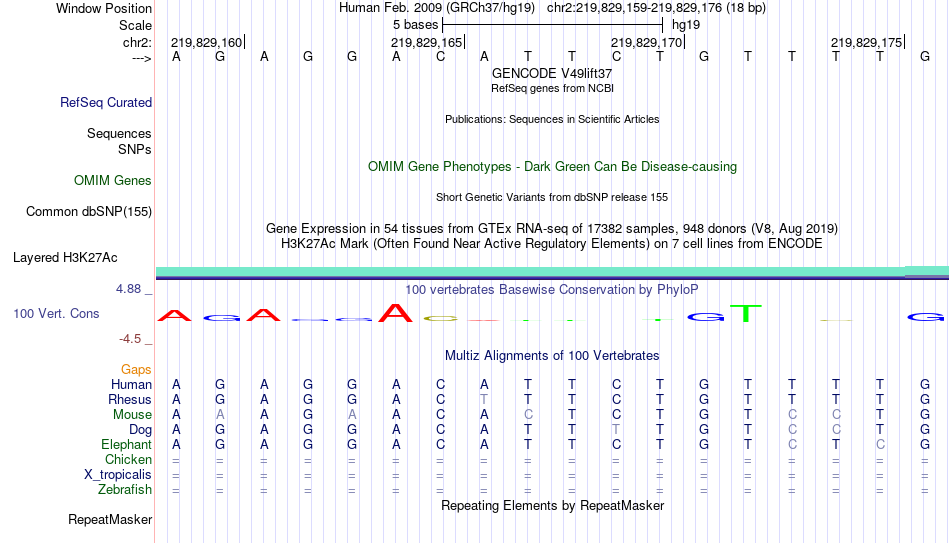
Task: Click Multiz Alignments of 100 Vertebrates title
Action: [x=552, y=356]
